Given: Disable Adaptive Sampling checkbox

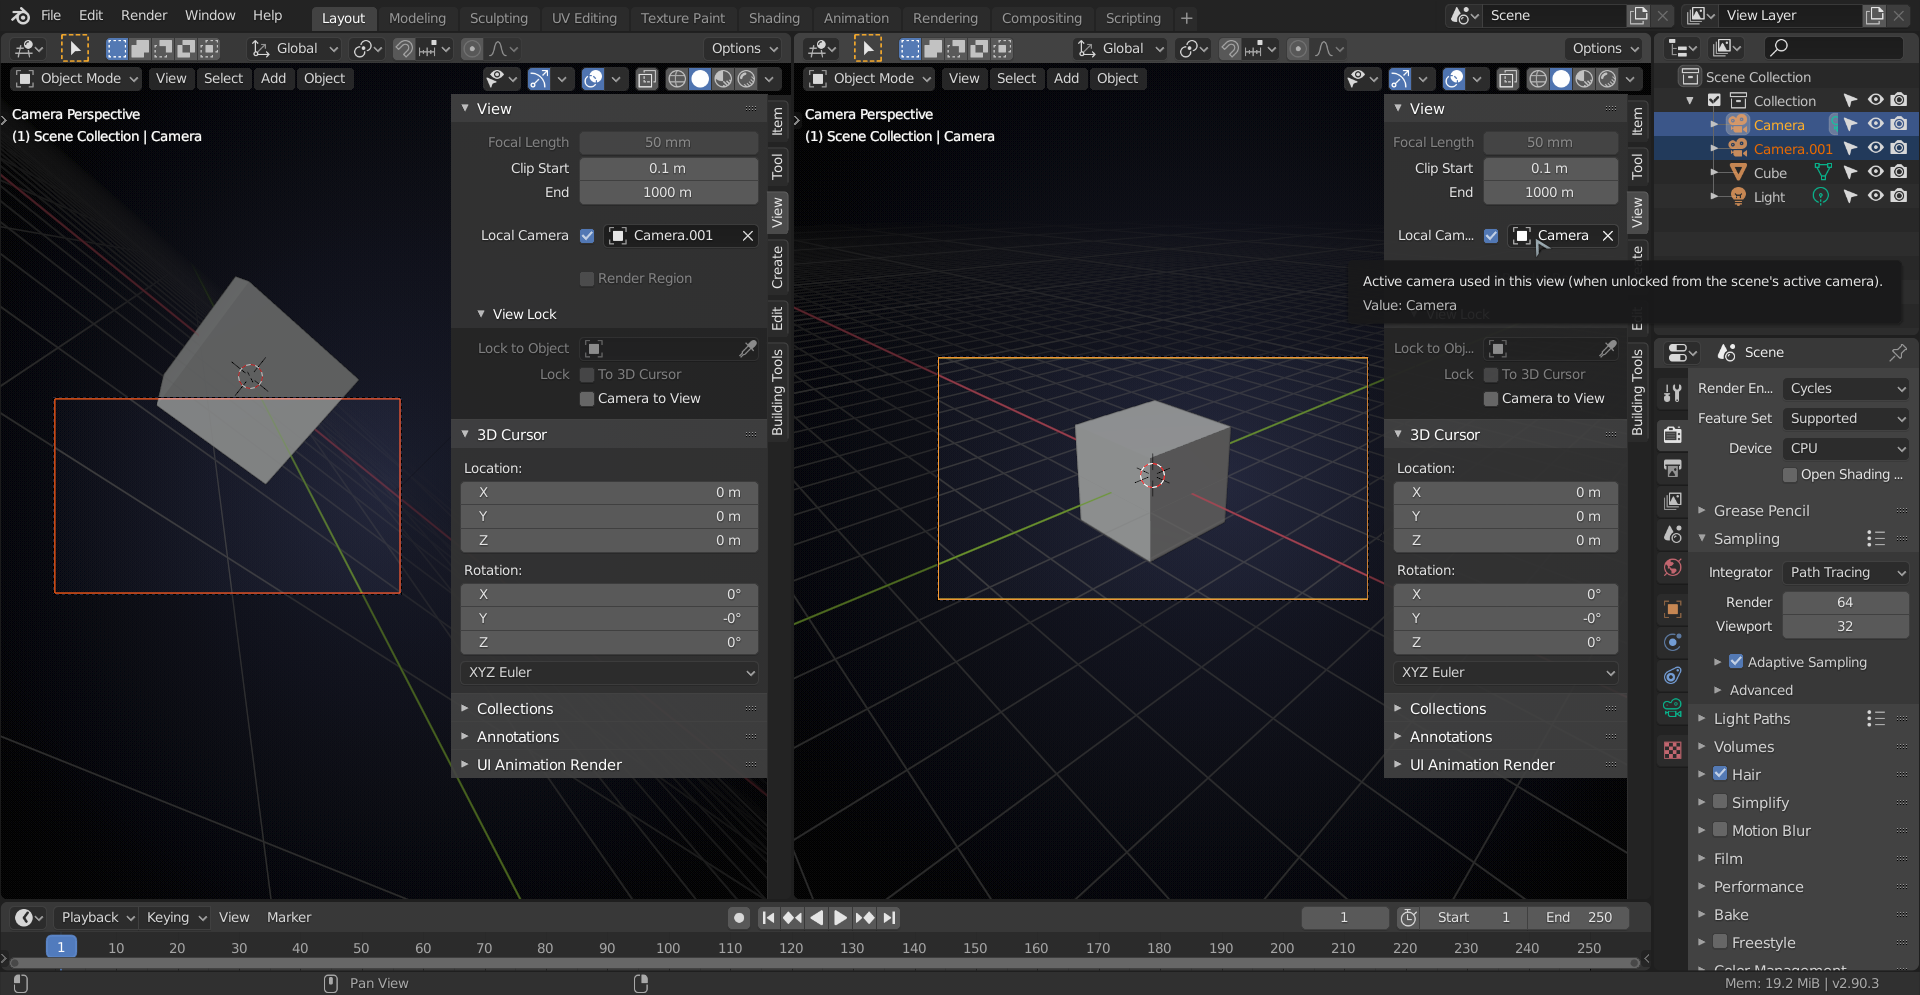Looking at the screenshot, I should pyautogui.click(x=1736, y=662).
